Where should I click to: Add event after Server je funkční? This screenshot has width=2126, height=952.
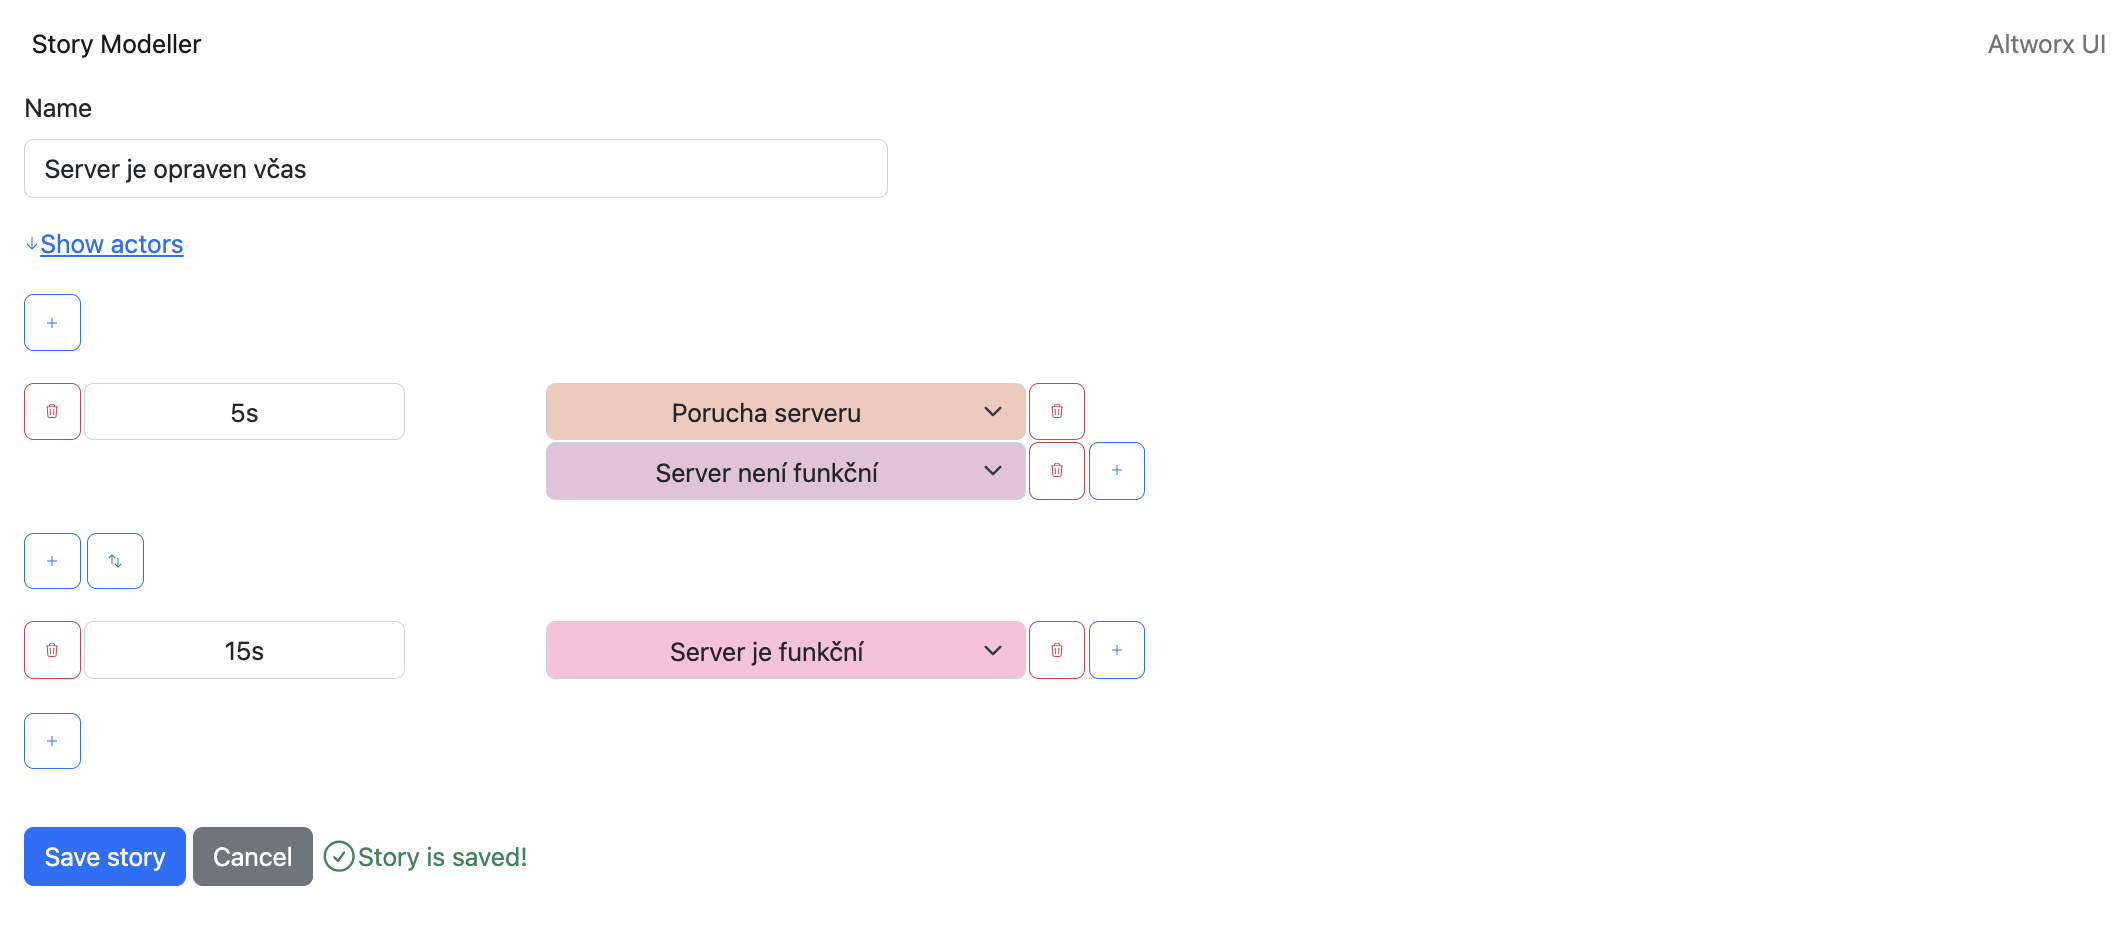click(1116, 650)
